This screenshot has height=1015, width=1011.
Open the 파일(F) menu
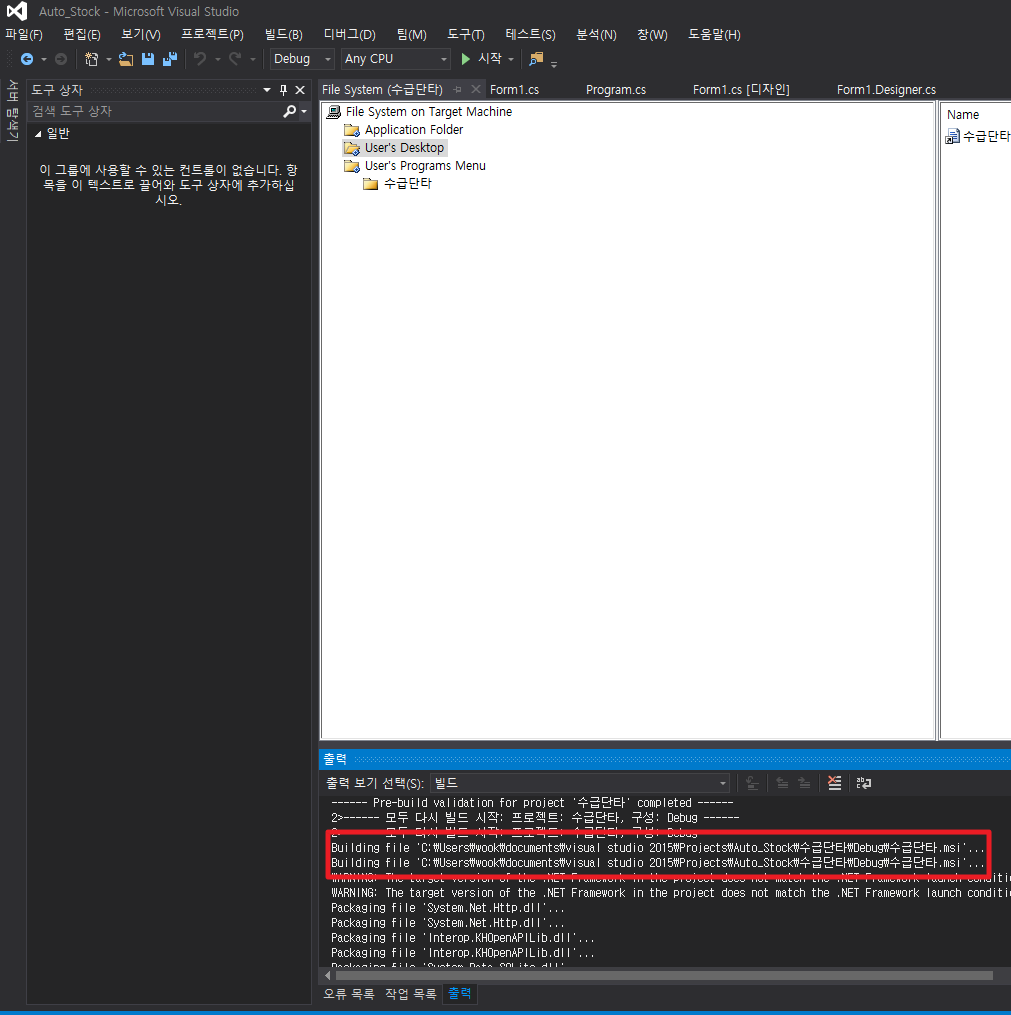pos(24,35)
